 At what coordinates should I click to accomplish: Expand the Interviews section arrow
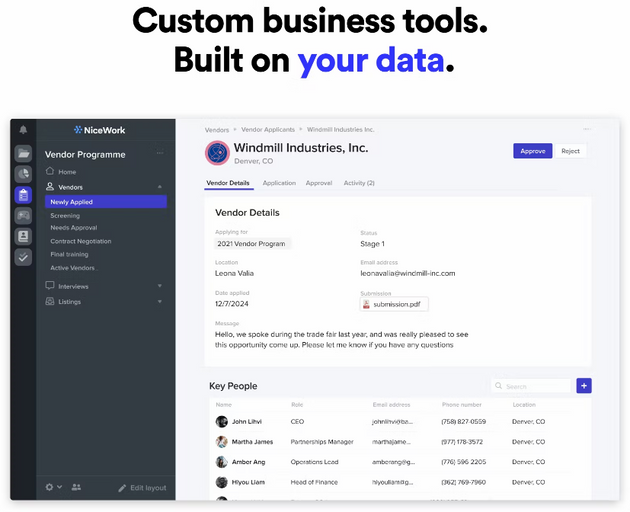pos(160,286)
